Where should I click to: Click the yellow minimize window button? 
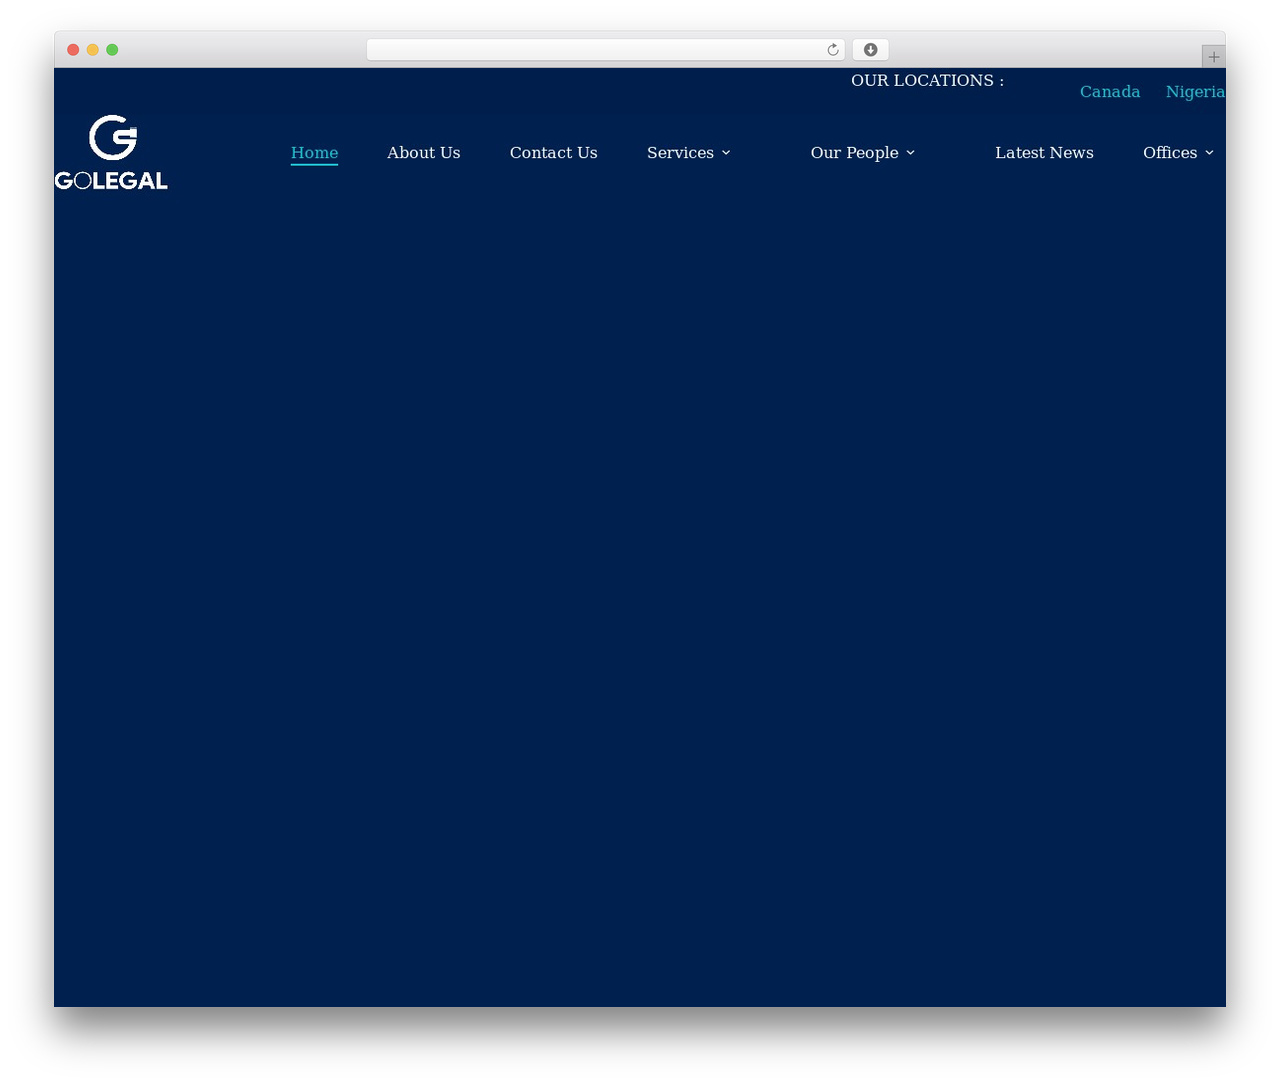[x=93, y=50]
